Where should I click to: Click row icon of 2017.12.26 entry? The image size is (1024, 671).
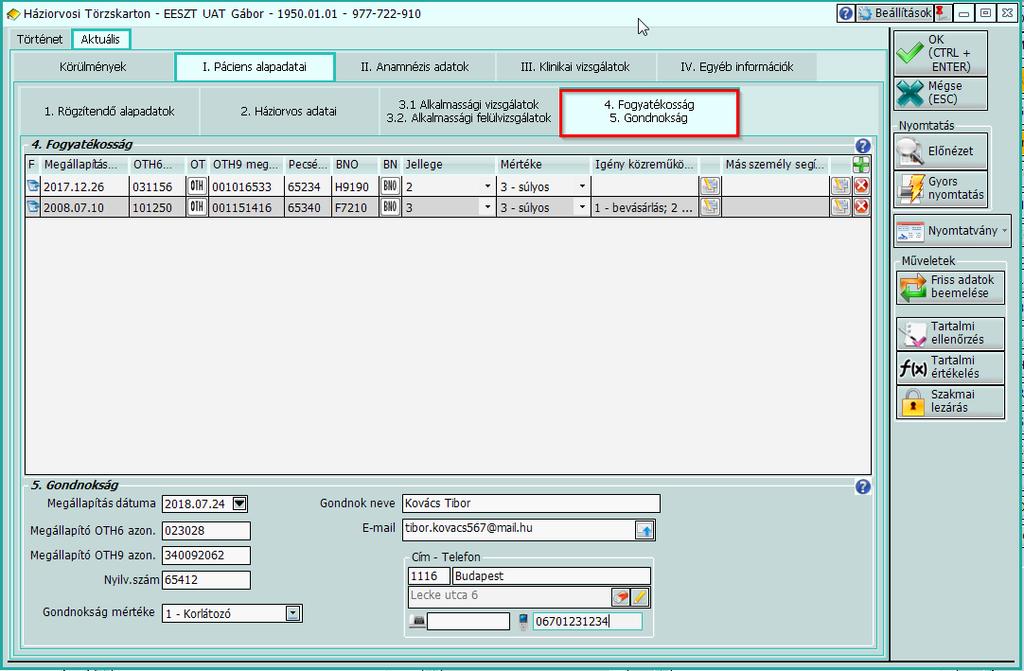pyautogui.click(x=33, y=186)
